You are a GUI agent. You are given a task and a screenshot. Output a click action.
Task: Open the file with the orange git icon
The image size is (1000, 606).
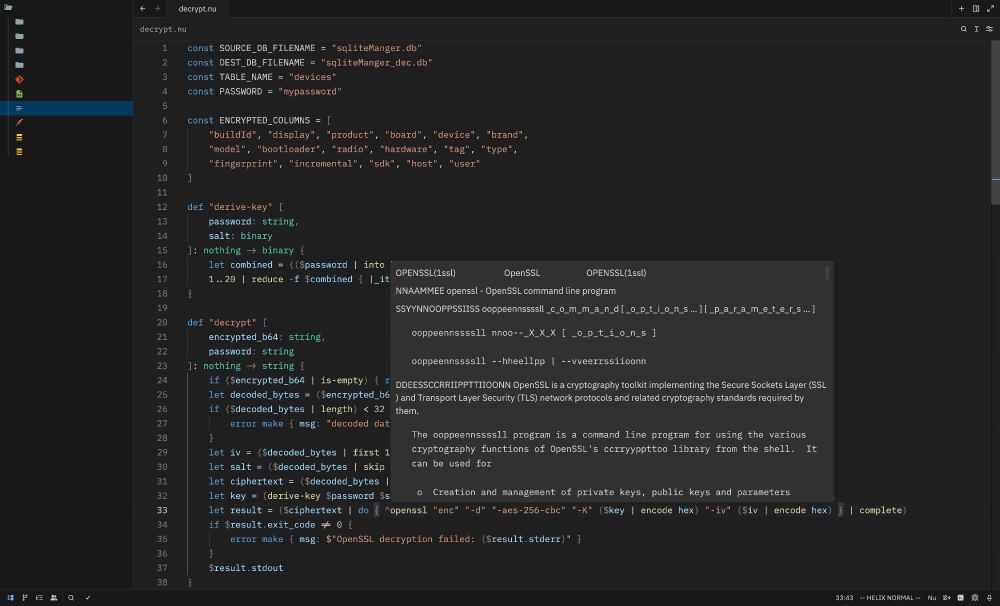coord(19,80)
